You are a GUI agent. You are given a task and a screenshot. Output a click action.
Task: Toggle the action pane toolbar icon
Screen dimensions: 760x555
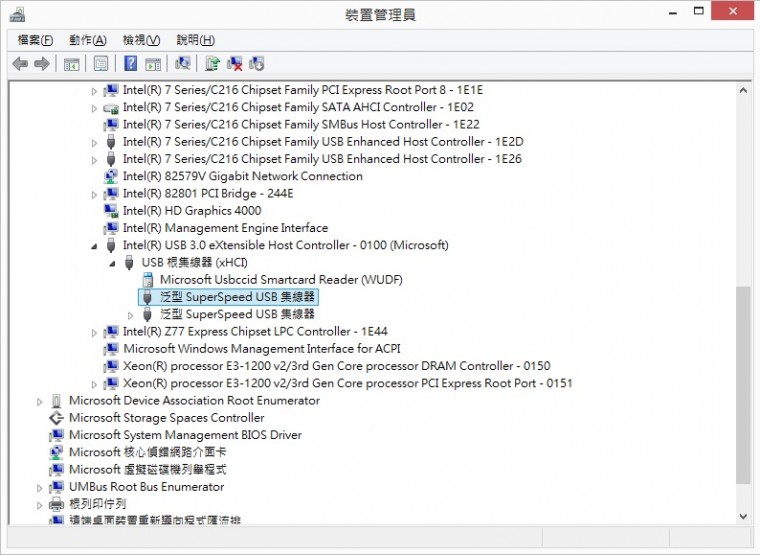click(x=153, y=63)
